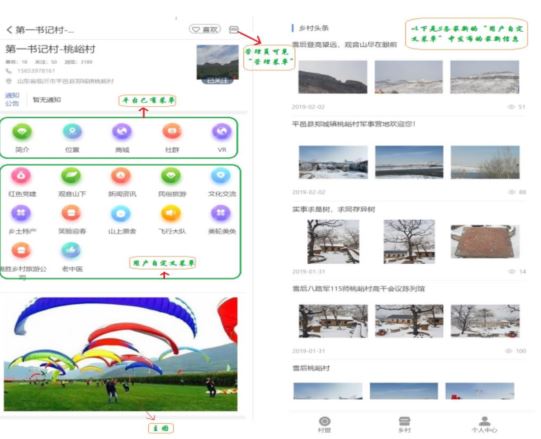Tap the village photo thumbnail in header

pos(218,65)
